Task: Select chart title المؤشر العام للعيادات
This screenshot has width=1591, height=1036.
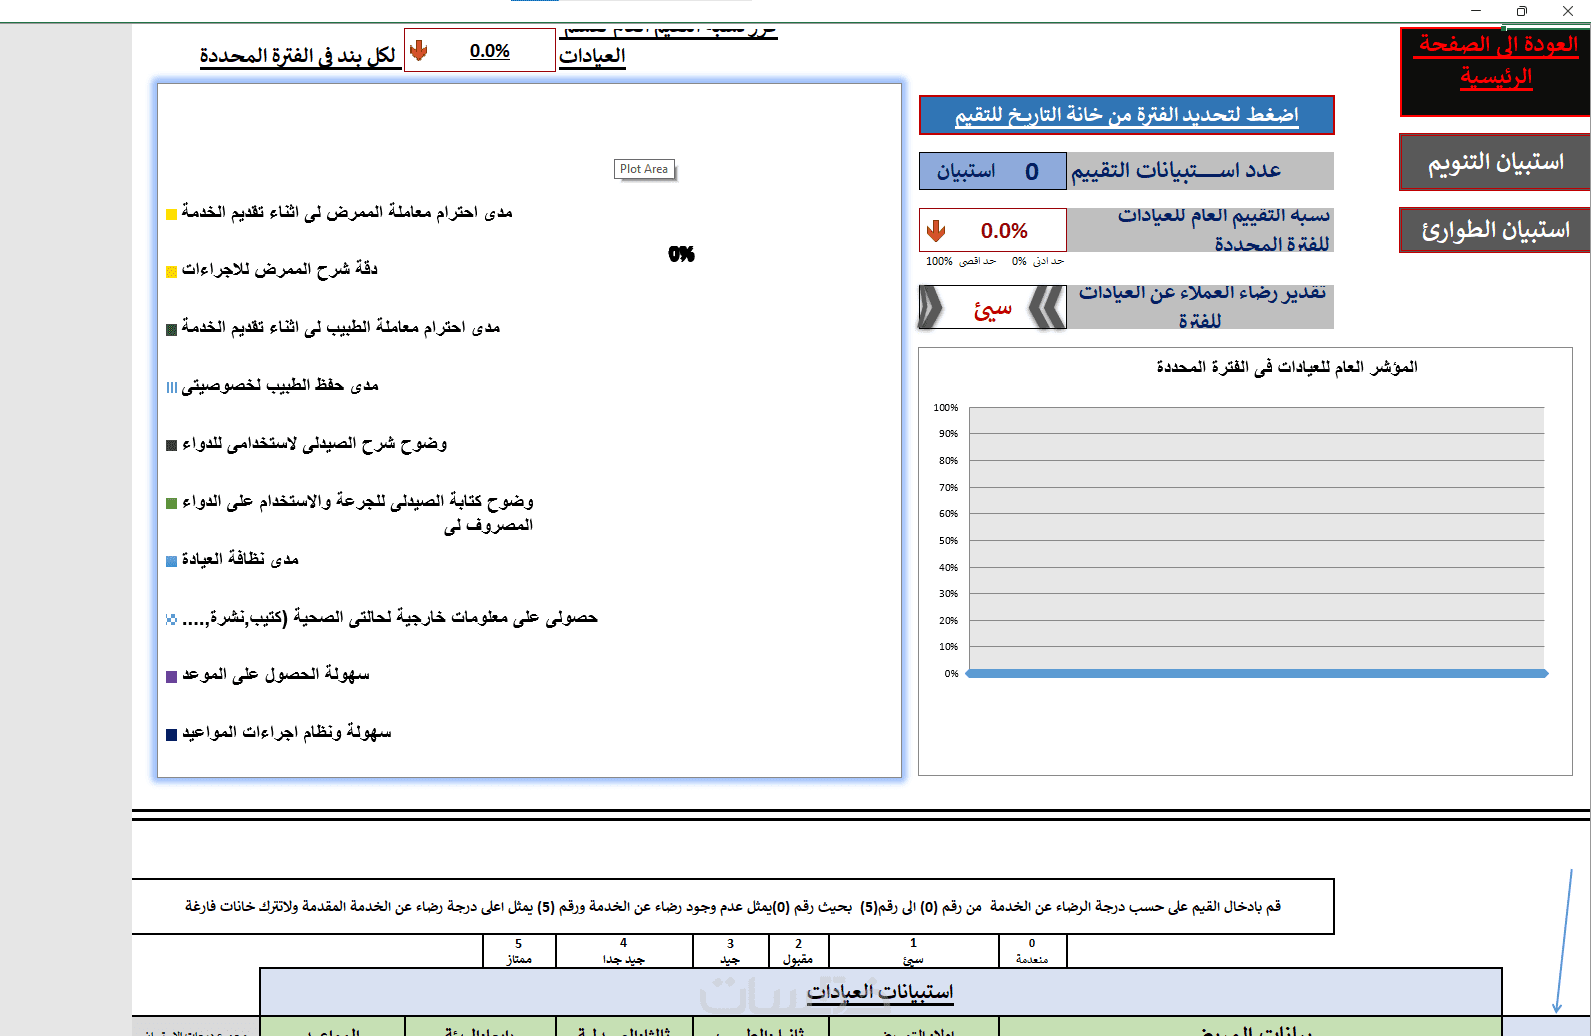Action: [x=1286, y=367]
